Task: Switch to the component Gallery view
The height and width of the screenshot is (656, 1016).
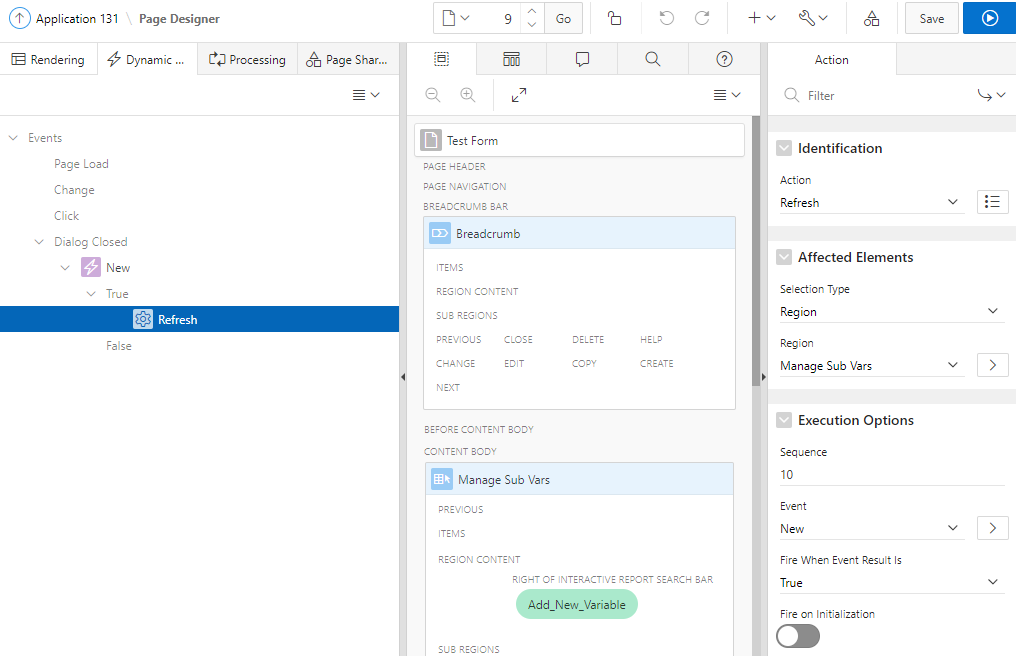Action: [x=511, y=59]
